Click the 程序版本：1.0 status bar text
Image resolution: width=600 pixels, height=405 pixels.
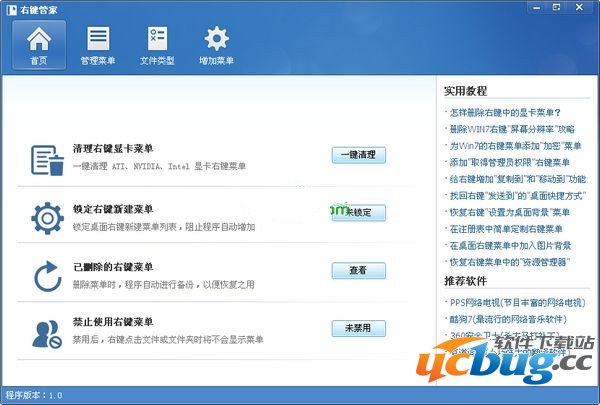[34, 395]
